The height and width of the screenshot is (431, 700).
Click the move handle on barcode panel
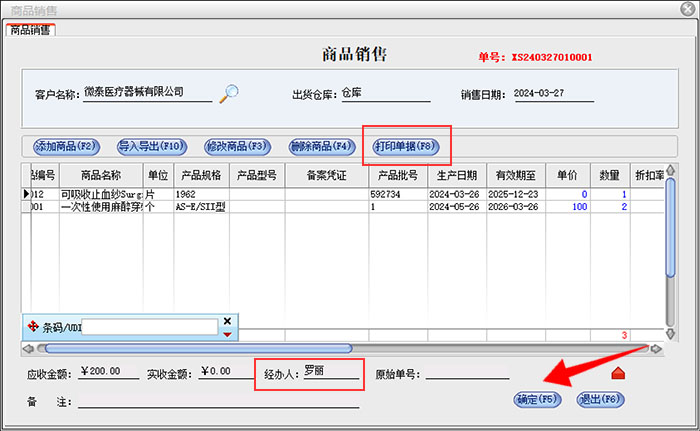tap(32, 326)
